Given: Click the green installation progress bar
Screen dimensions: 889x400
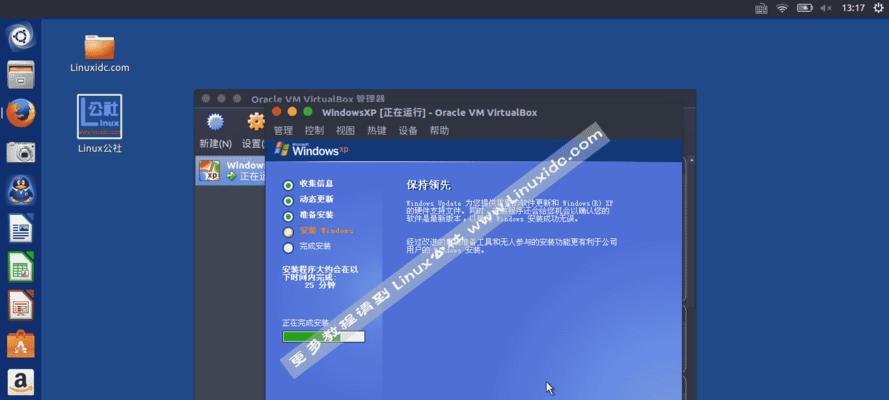Looking at the screenshot, I should (x=324, y=337).
